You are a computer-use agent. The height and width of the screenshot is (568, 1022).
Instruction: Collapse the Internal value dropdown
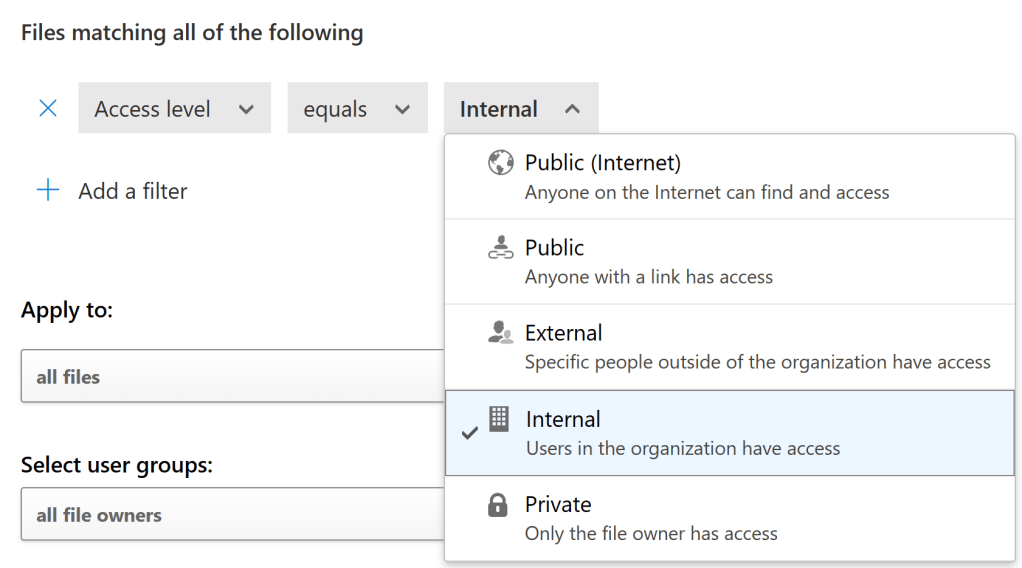pos(520,109)
